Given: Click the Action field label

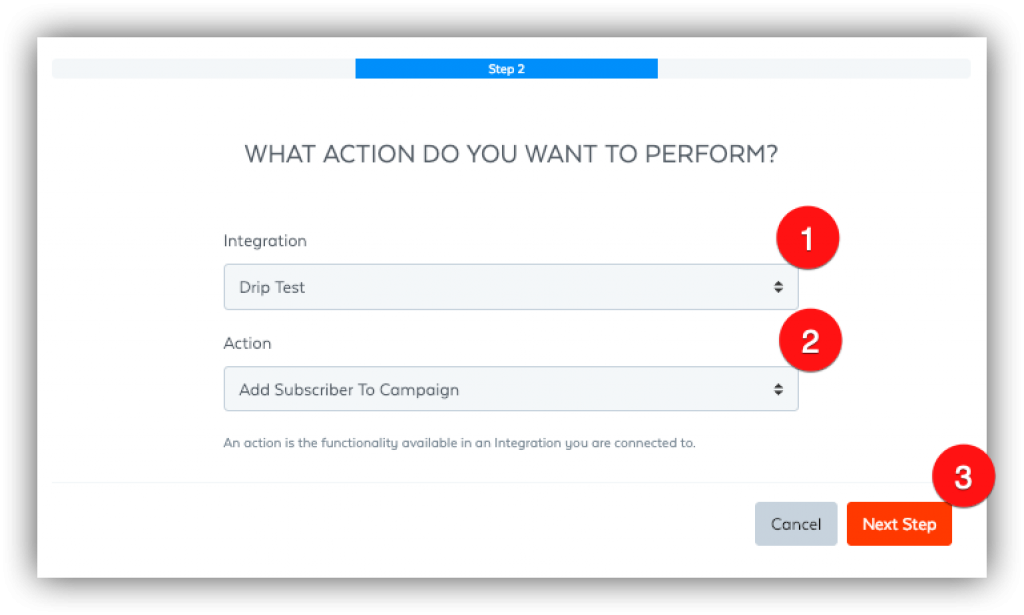Looking at the screenshot, I should [247, 343].
